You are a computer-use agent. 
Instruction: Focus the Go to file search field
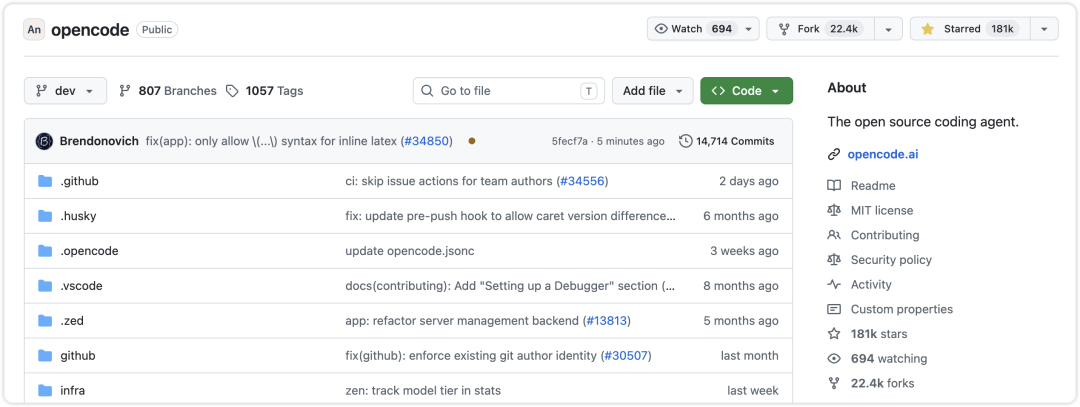[508, 91]
